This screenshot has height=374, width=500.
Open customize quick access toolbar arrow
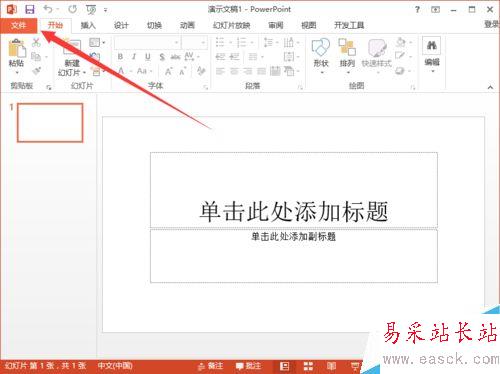coord(105,10)
